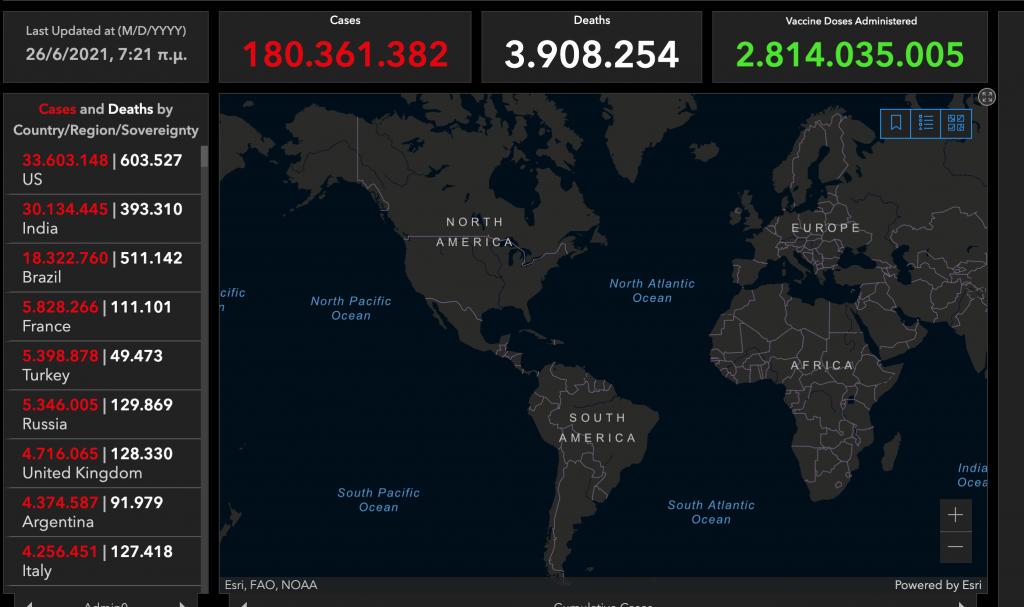The width and height of the screenshot is (1024, 607).
Task: Choose Russia from the country list
Action: pyautogui.click(x=102, y=414)
